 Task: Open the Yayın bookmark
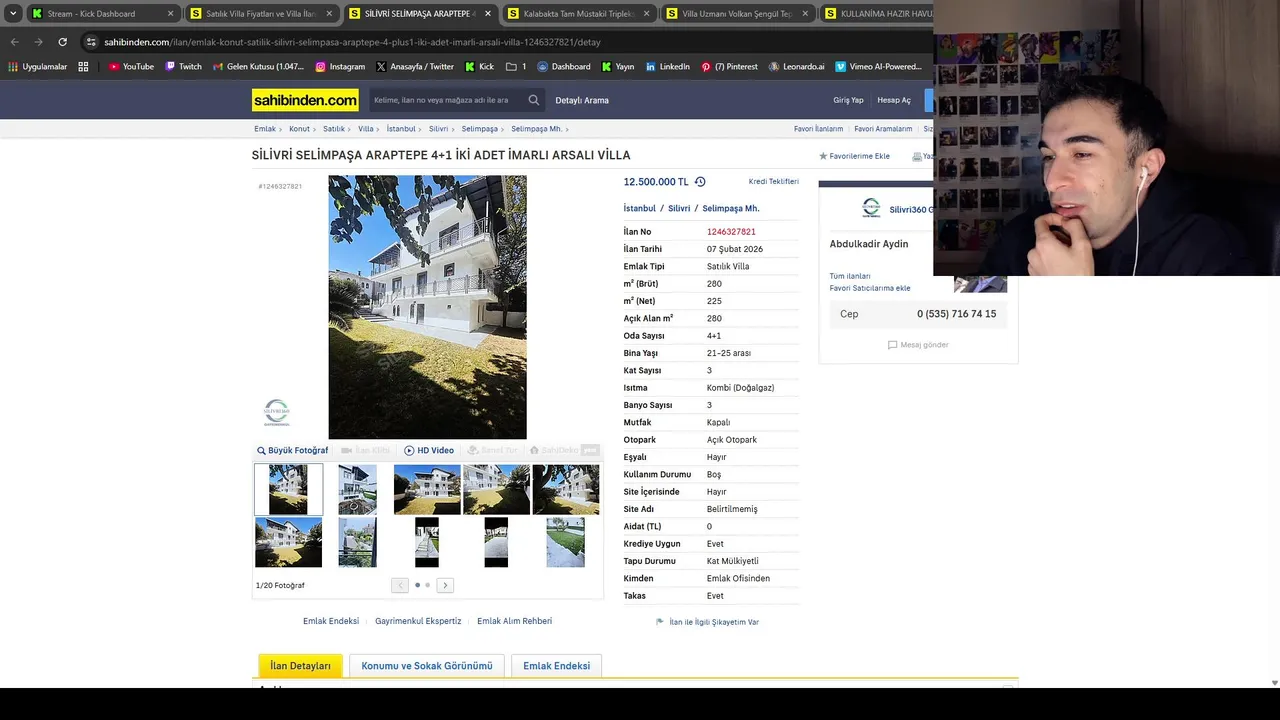(x=618, y=67)
